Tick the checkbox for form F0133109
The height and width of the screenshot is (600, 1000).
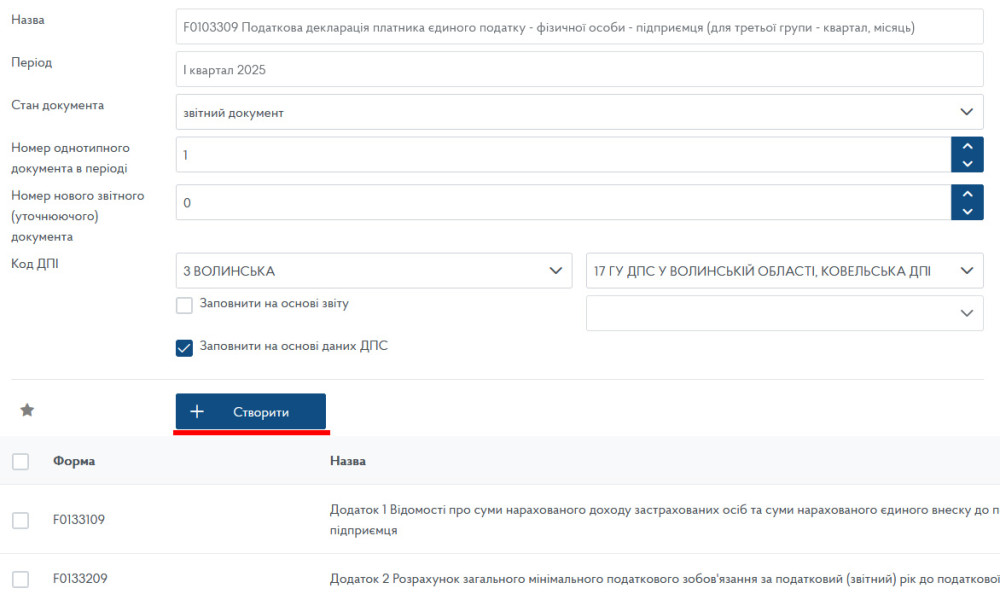[x=20, y=520]
